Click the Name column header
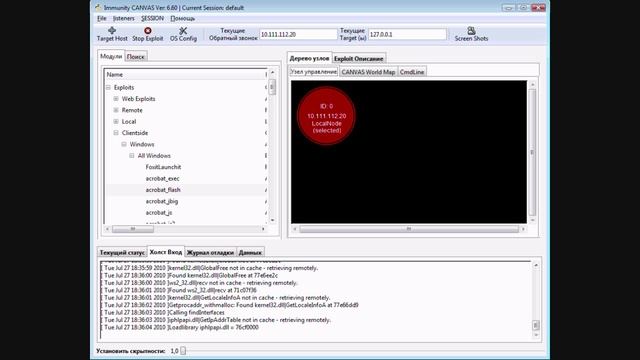640x360 pixels. [186, 74]
